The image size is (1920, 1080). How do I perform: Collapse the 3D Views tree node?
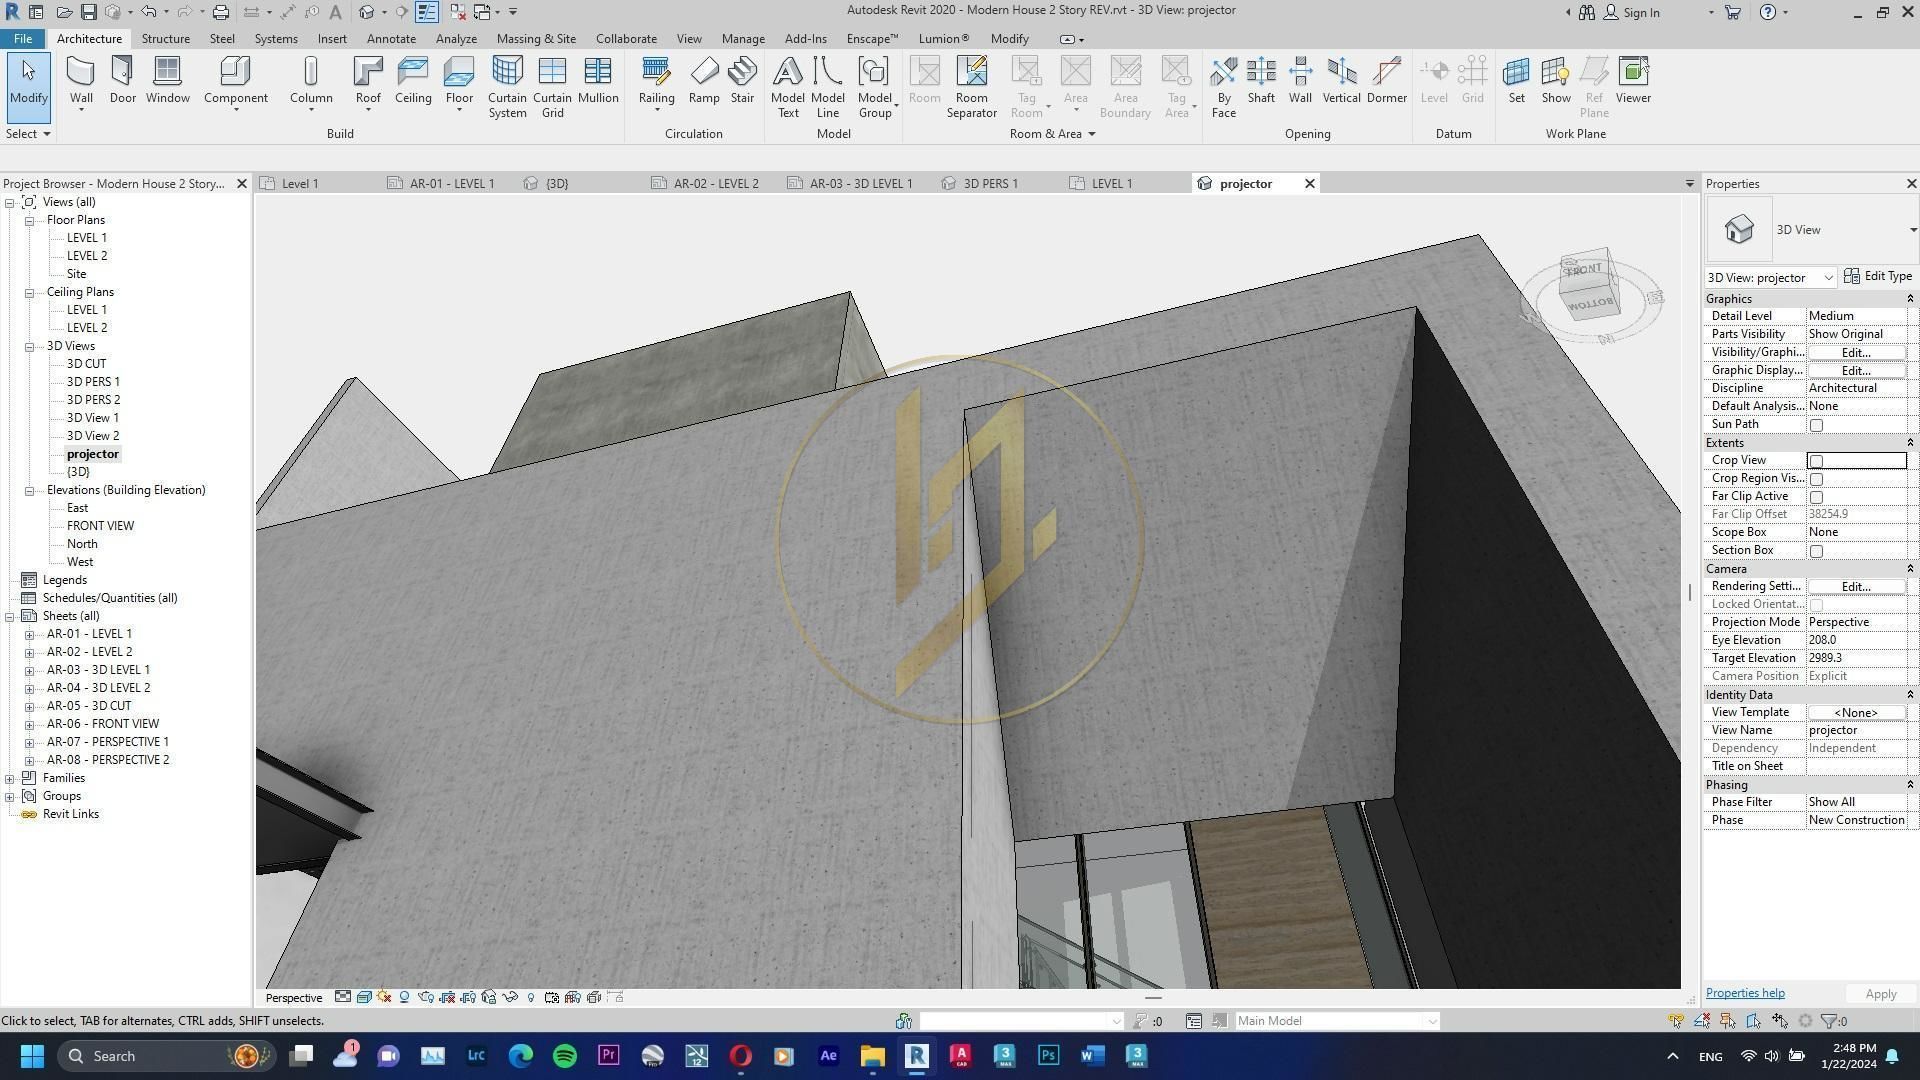(30, 346)
